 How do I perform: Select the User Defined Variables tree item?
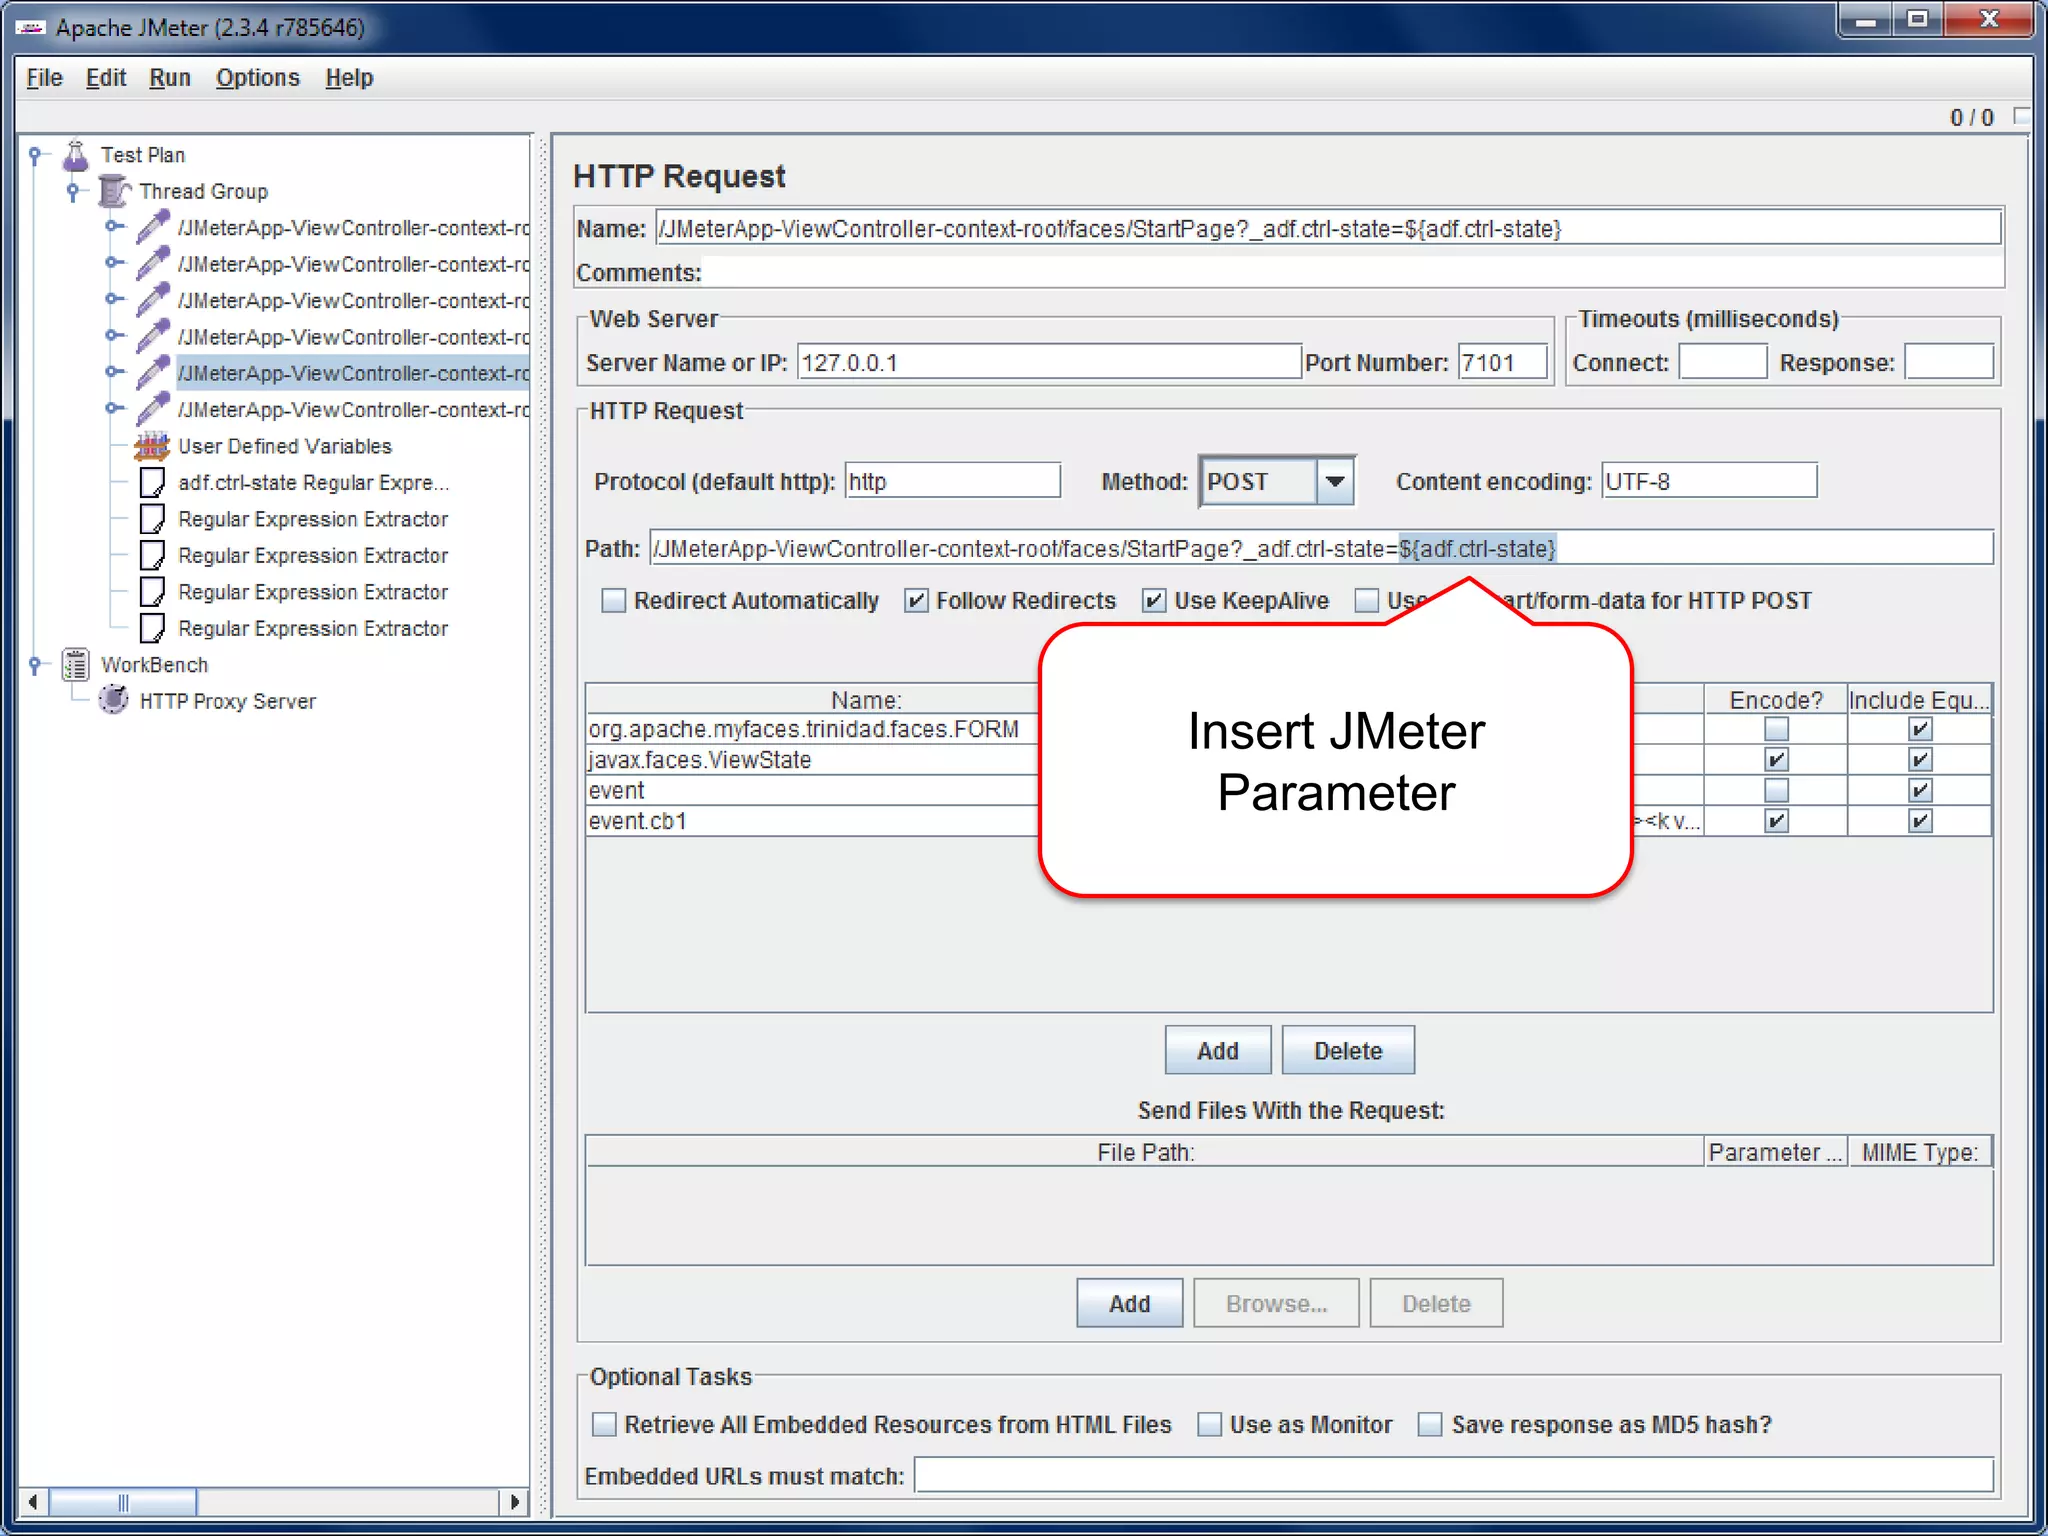point(284,446)
